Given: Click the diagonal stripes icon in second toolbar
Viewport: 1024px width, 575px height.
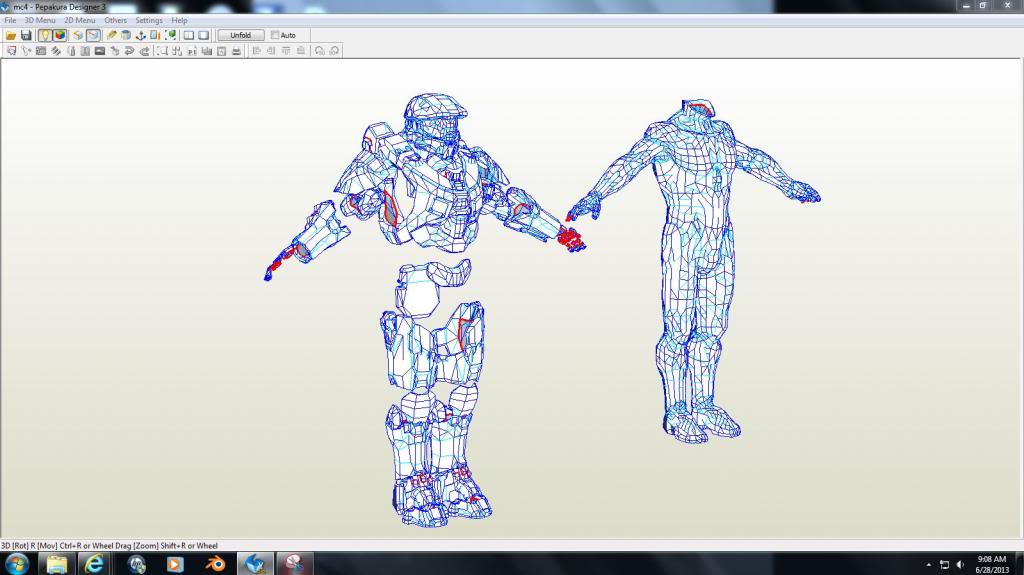Looking at the screenshot, I should [x=56, y=51].
